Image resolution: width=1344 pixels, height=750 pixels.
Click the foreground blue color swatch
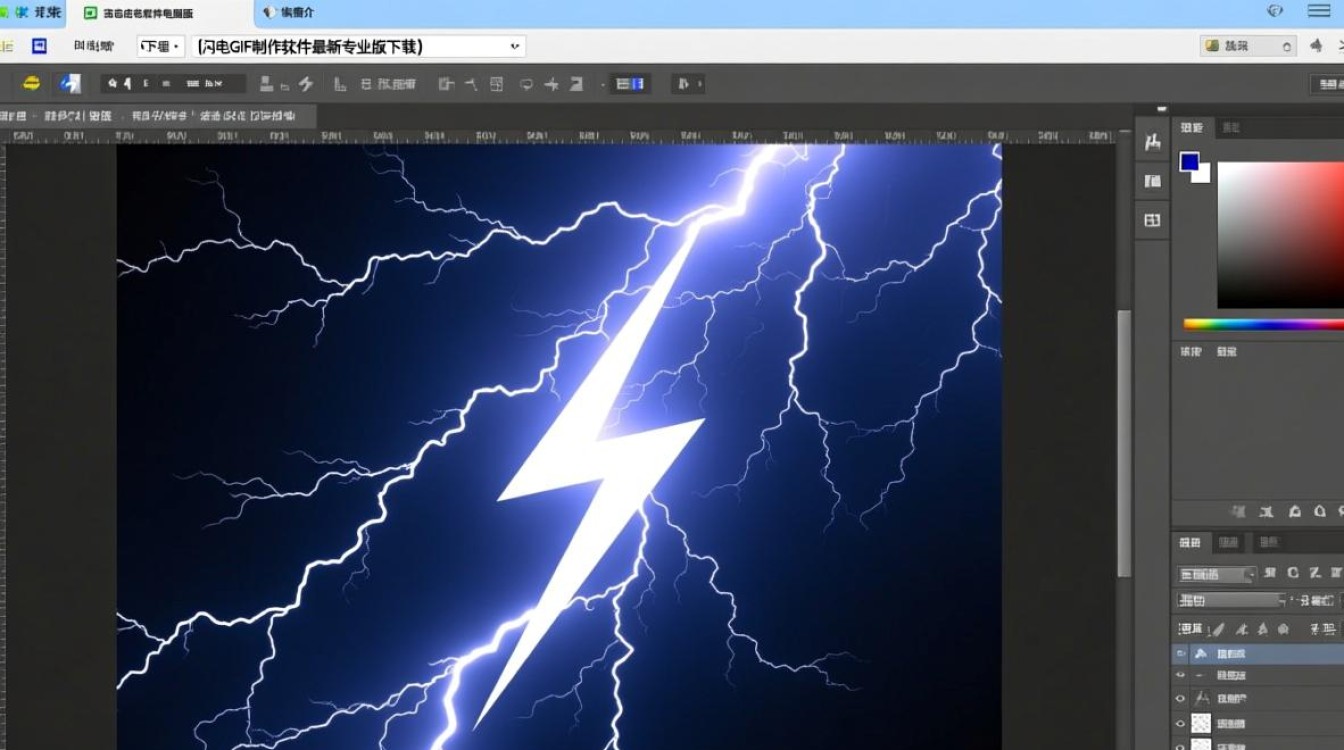1189,162
